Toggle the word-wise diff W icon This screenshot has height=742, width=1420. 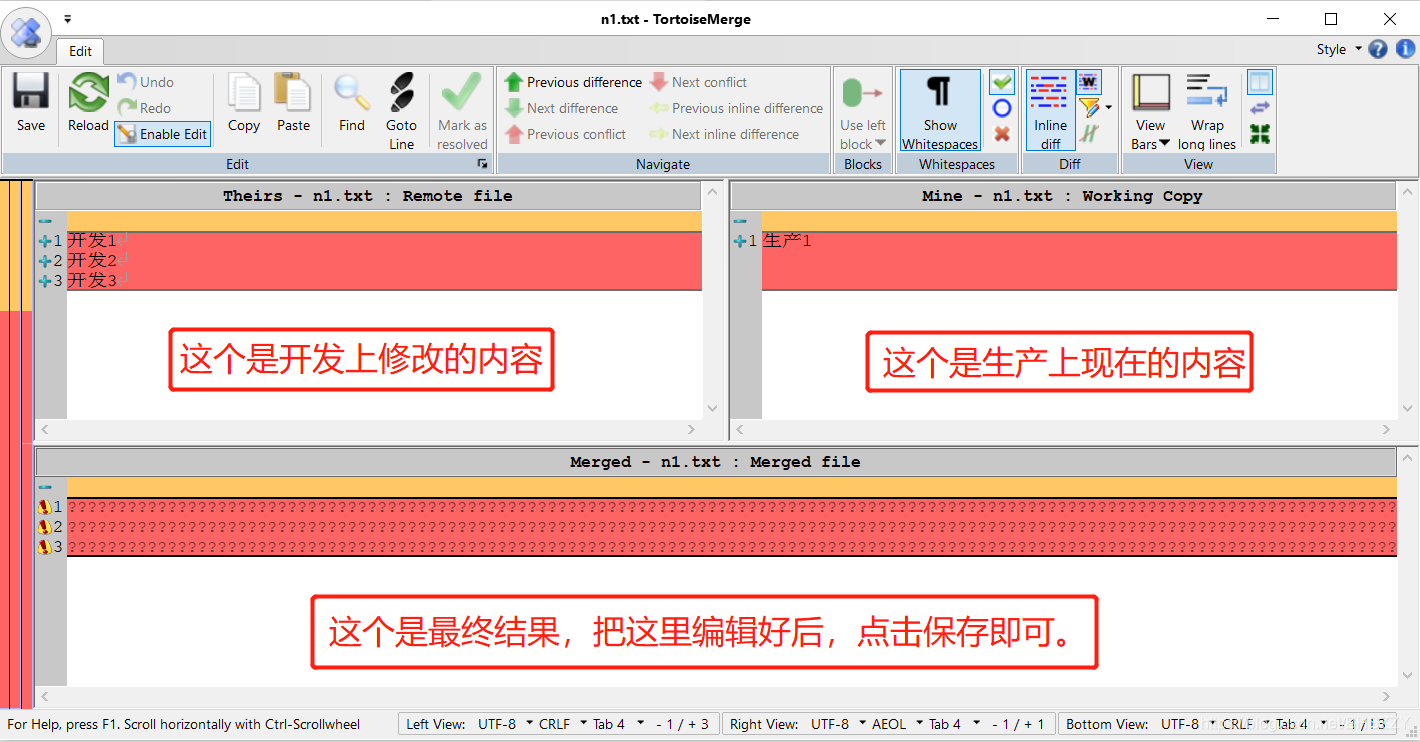tap(1089, 82)
